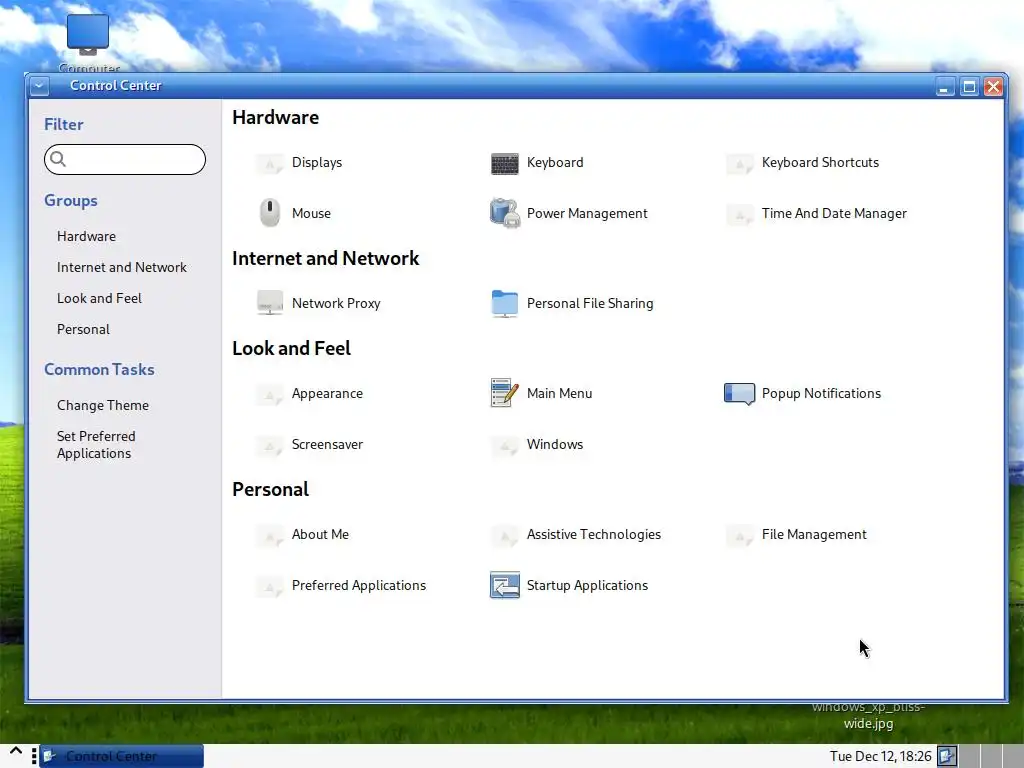
Task: Click the Startup Applications label
Action: (587, 586)
